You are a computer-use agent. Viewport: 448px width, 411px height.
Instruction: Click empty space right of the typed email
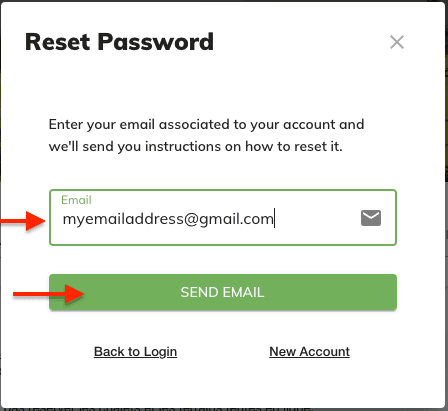pyautogui.click(x=317, y=219)
